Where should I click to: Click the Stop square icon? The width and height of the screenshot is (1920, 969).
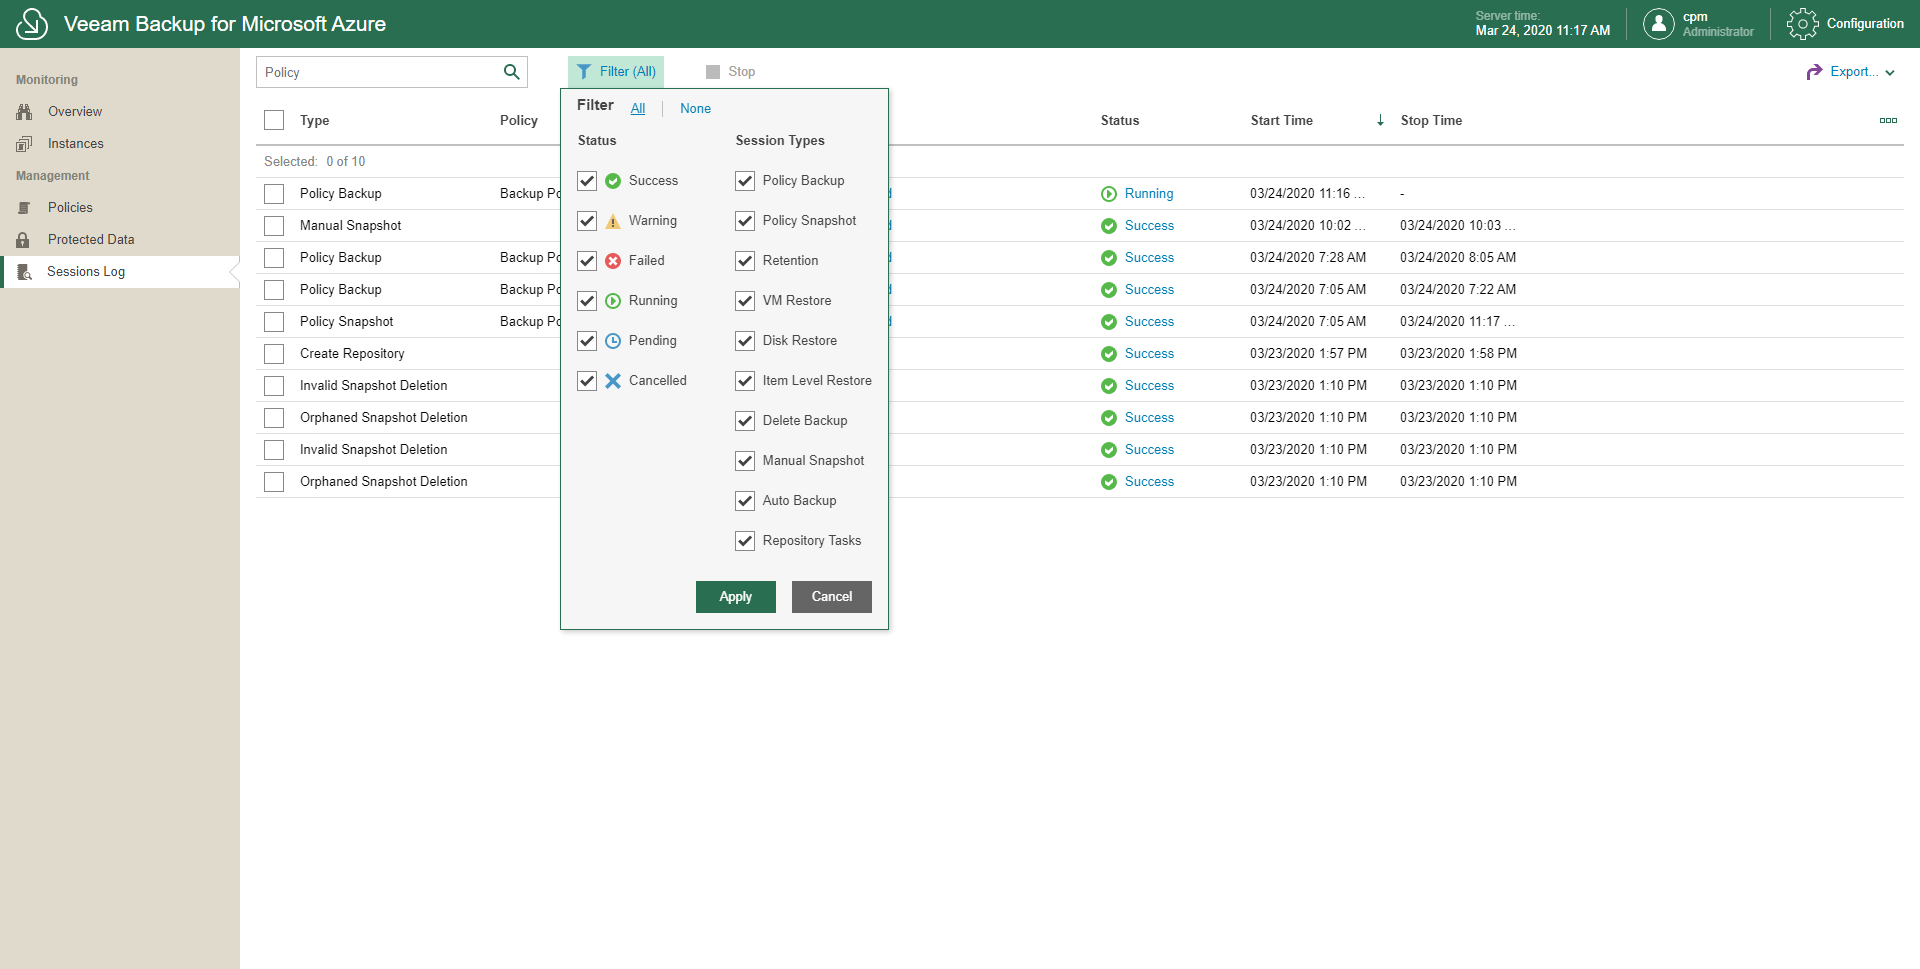point(713,72)
